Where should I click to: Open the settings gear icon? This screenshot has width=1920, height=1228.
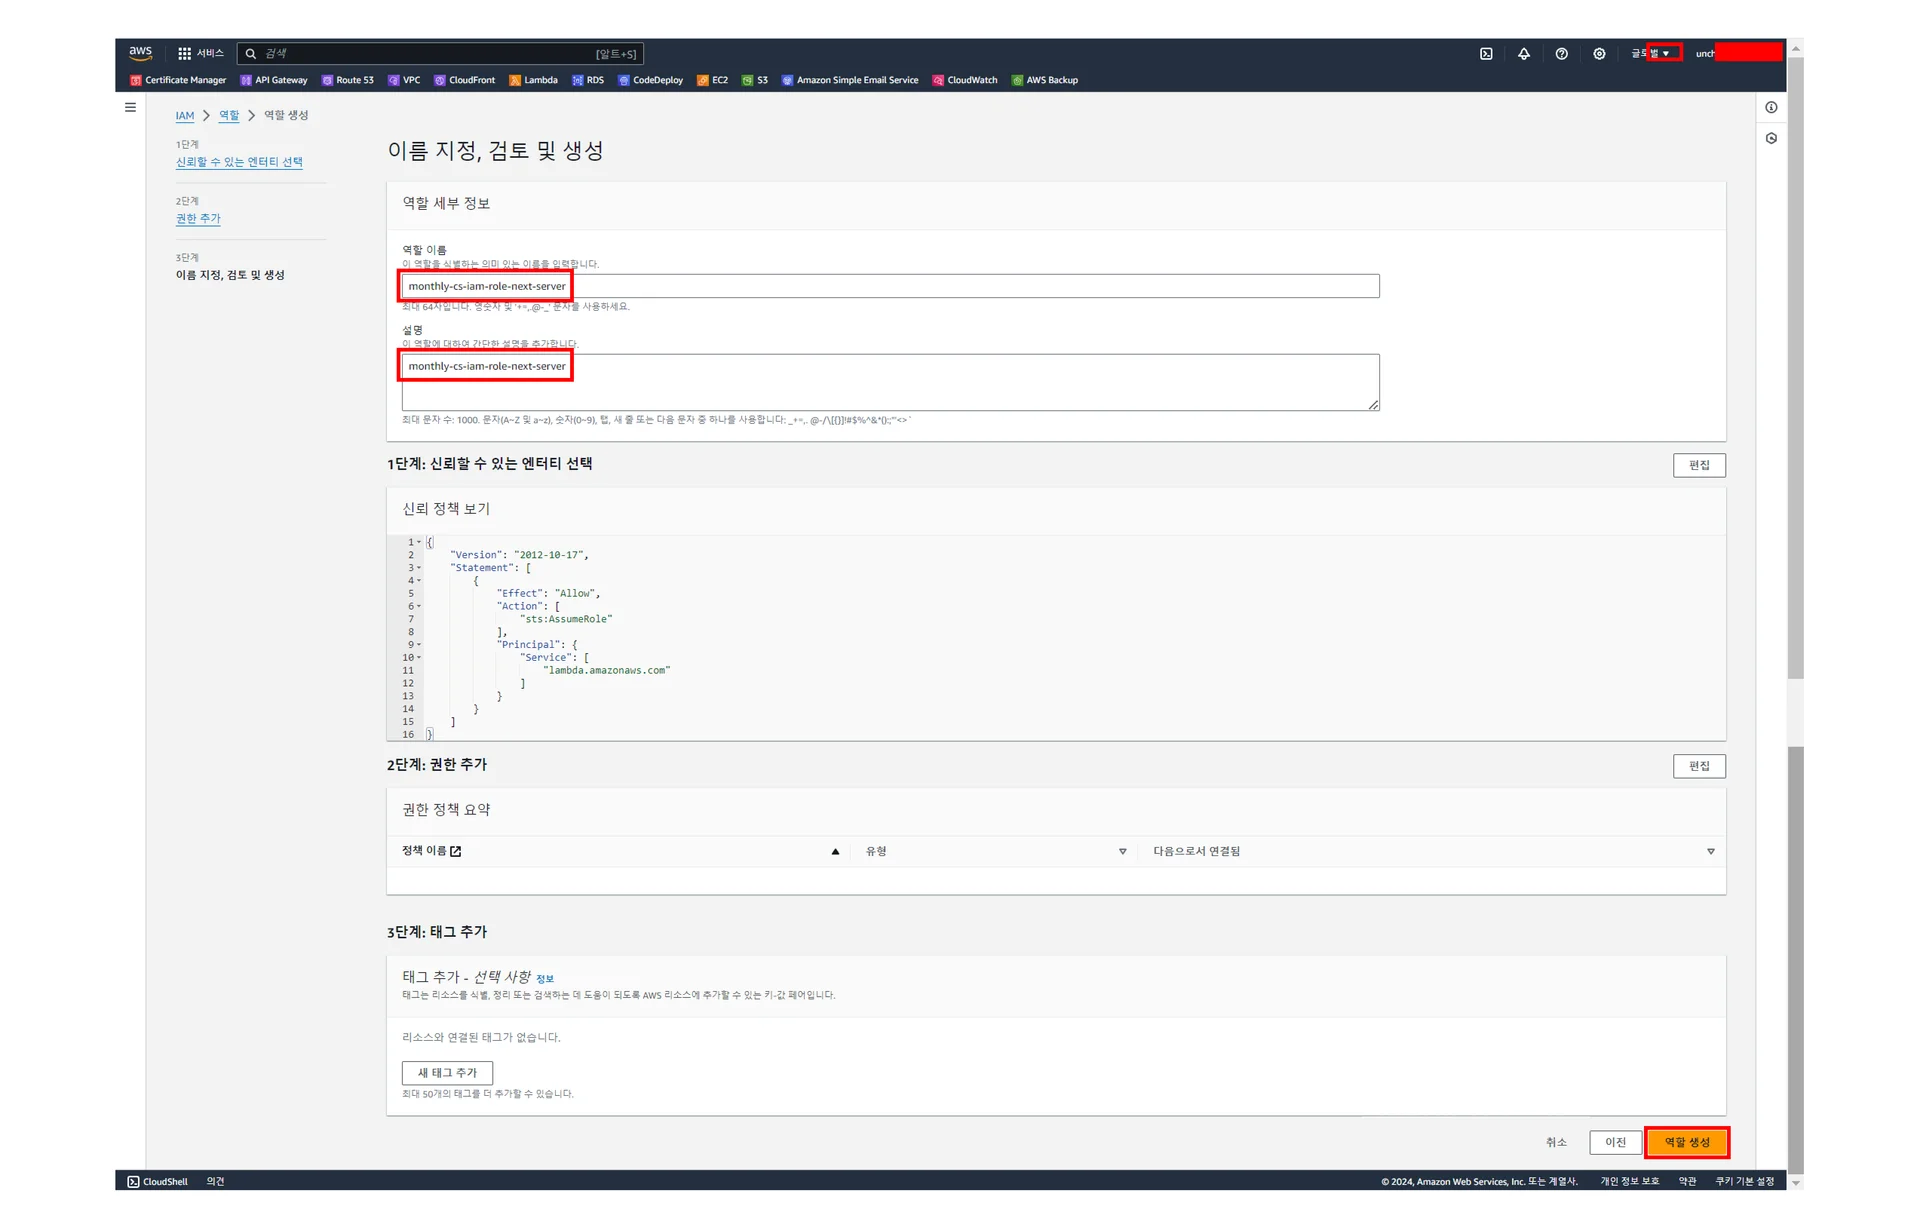[x=1599, y=54]
